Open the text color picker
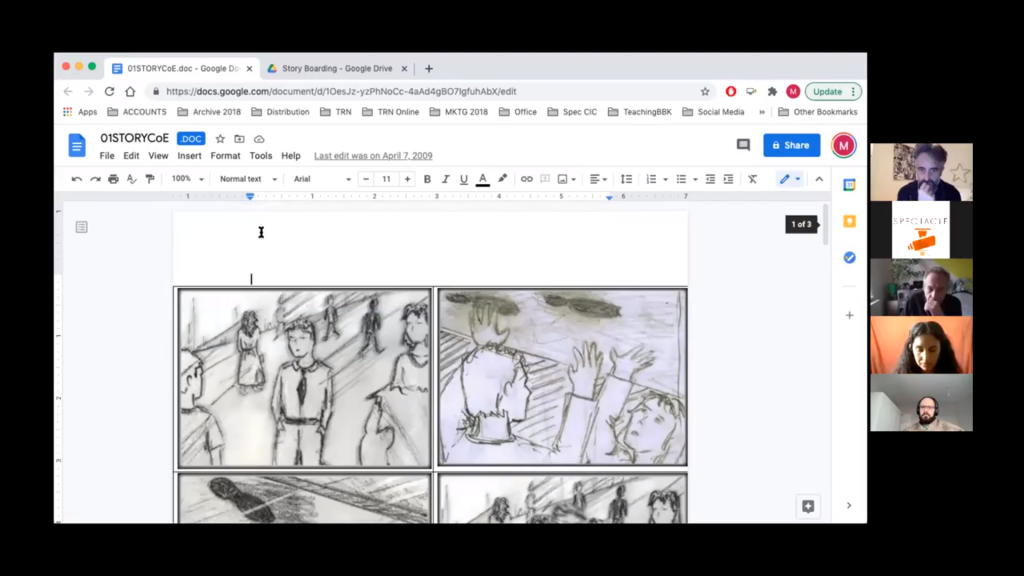Screen dimensions: 1024x576 483,179
